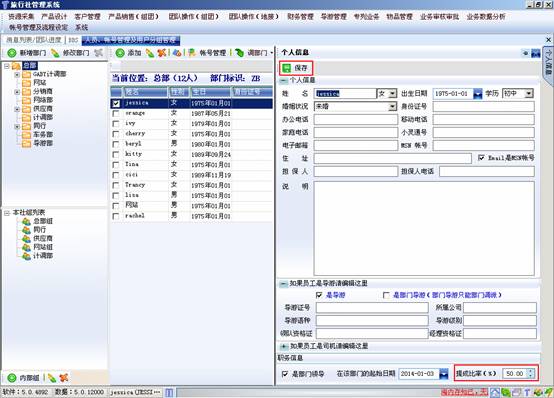Click the green 新增部门 add-department icon
This screenshot has height=398, width=554.
coord(12,53)
